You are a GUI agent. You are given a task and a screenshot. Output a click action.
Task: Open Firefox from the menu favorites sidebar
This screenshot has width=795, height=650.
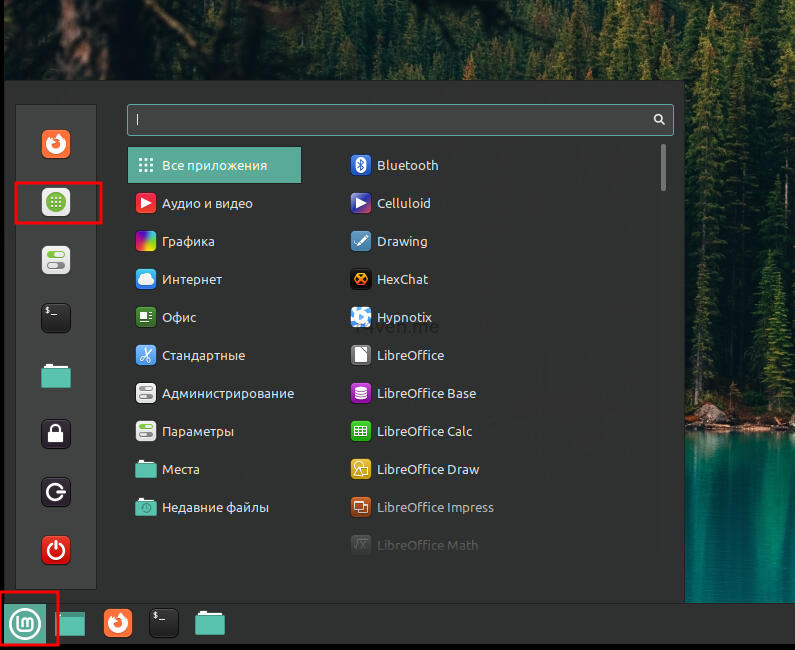tap(56, 144)
